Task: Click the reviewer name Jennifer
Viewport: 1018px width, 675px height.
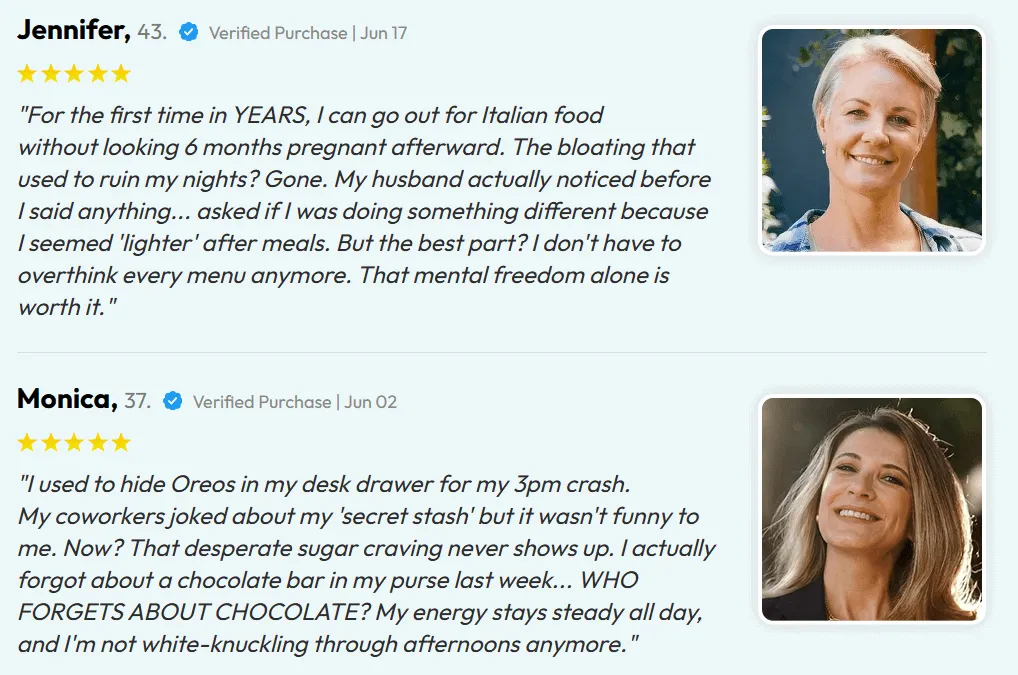Action: [74, 31]
